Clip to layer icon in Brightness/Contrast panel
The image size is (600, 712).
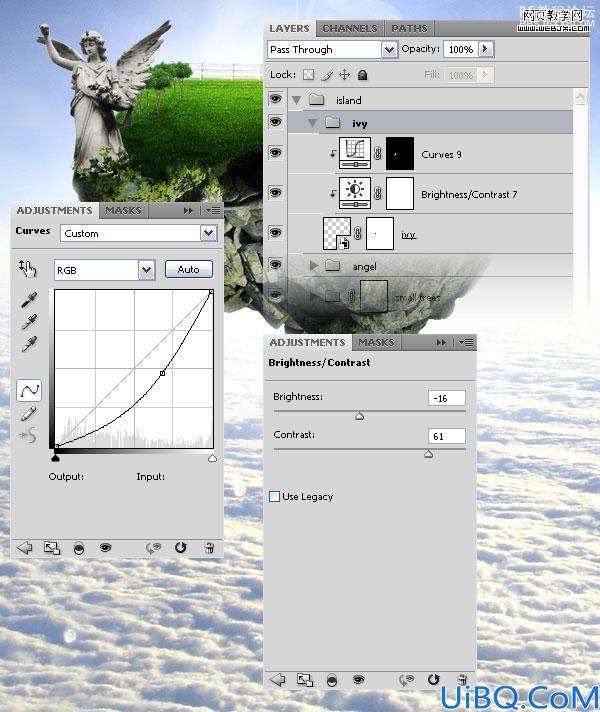(332, 681)
